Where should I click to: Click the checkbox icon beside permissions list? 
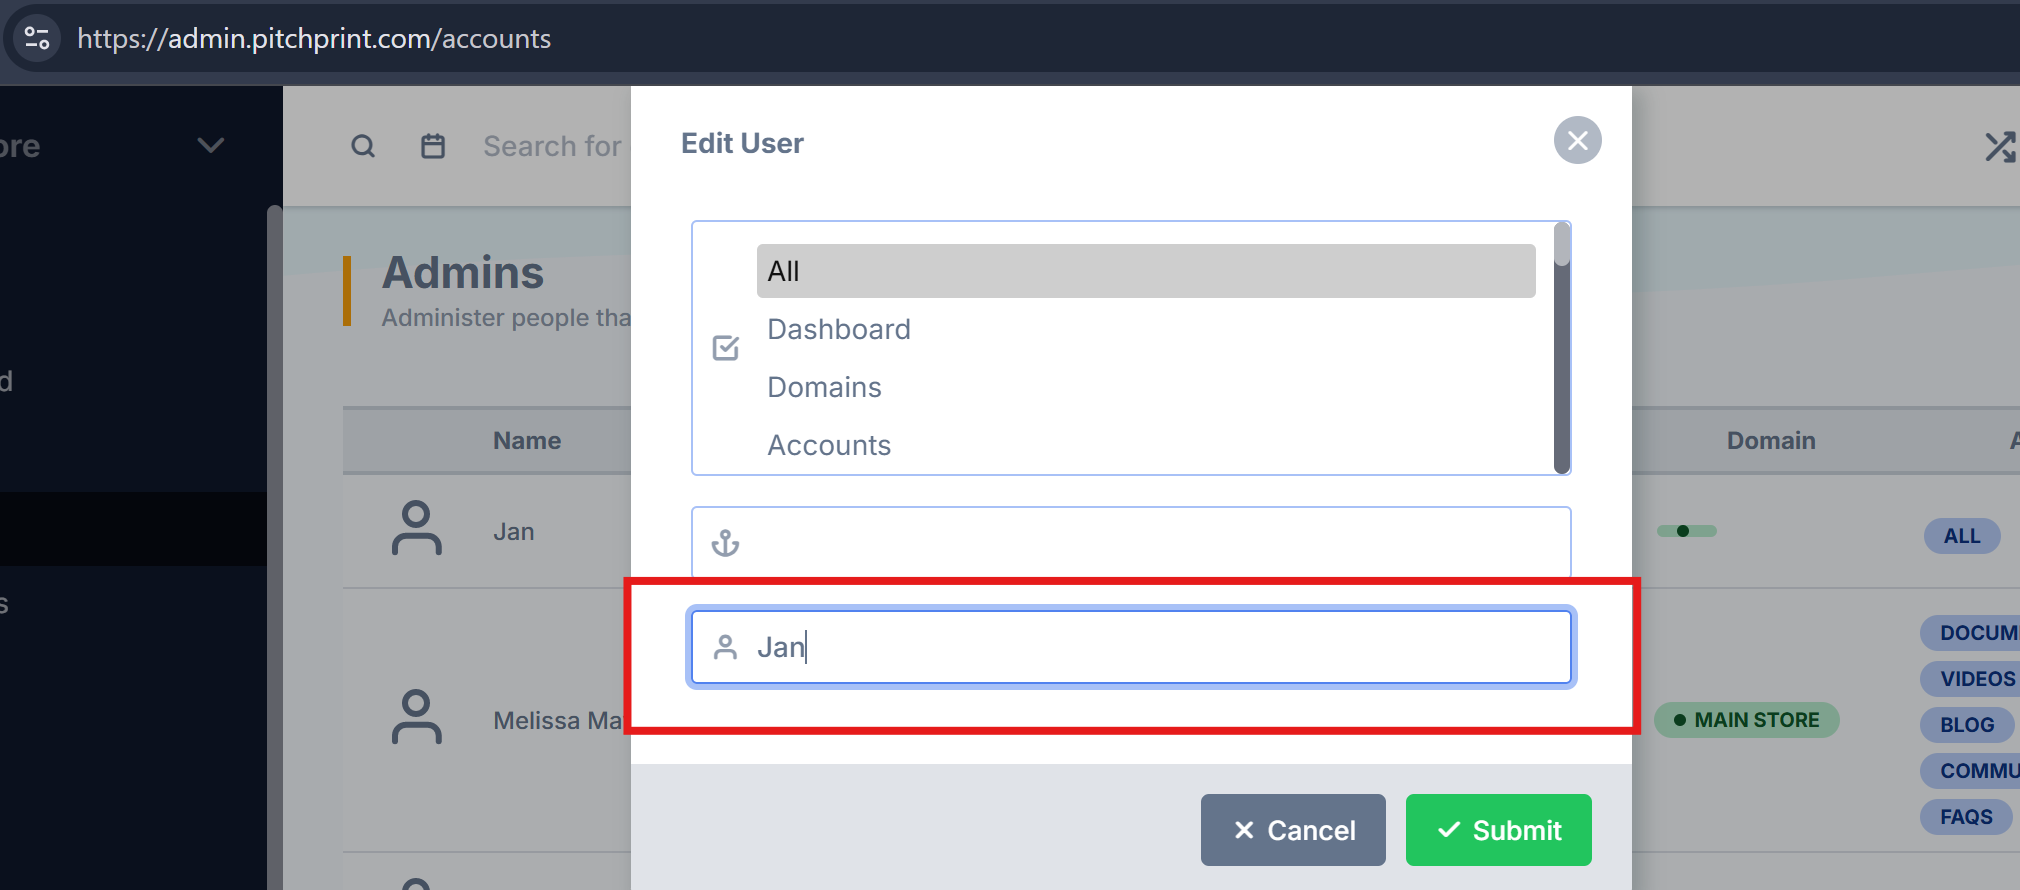[725, 348]
